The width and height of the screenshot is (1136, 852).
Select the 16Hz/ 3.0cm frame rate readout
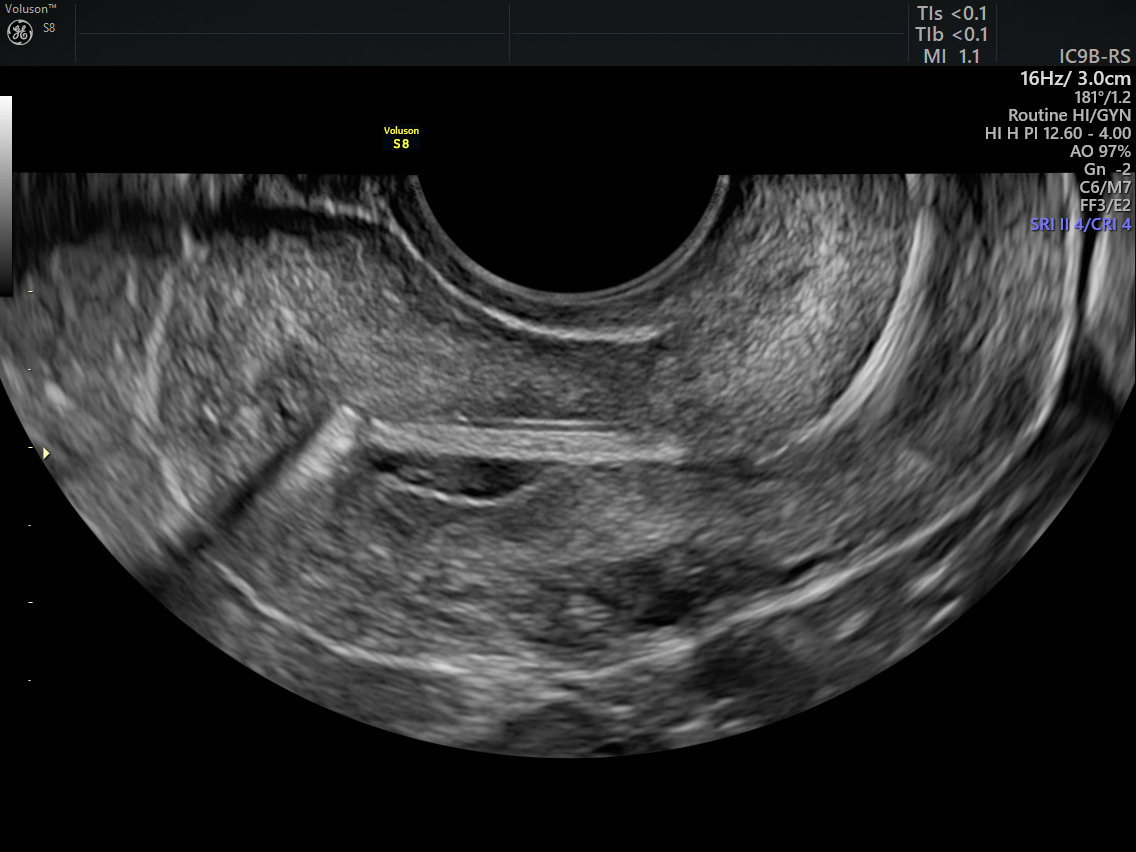point(1075,78)
